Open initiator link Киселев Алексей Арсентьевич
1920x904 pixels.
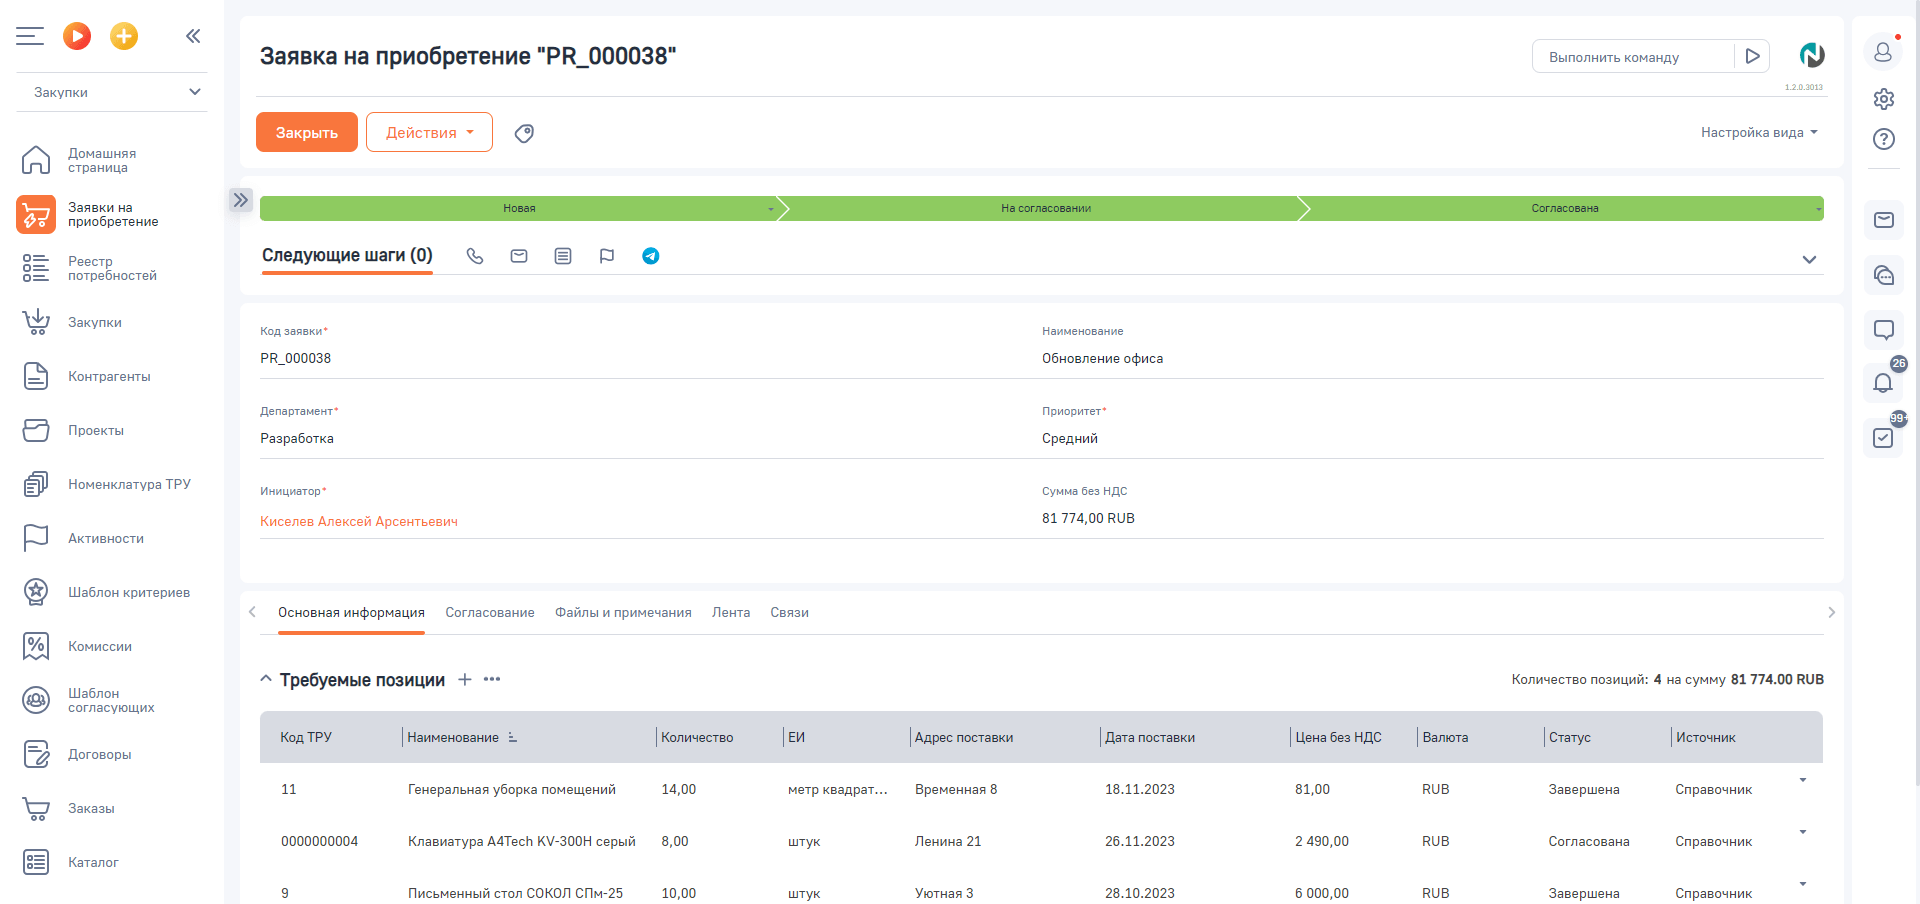click(x=359, y=522)
